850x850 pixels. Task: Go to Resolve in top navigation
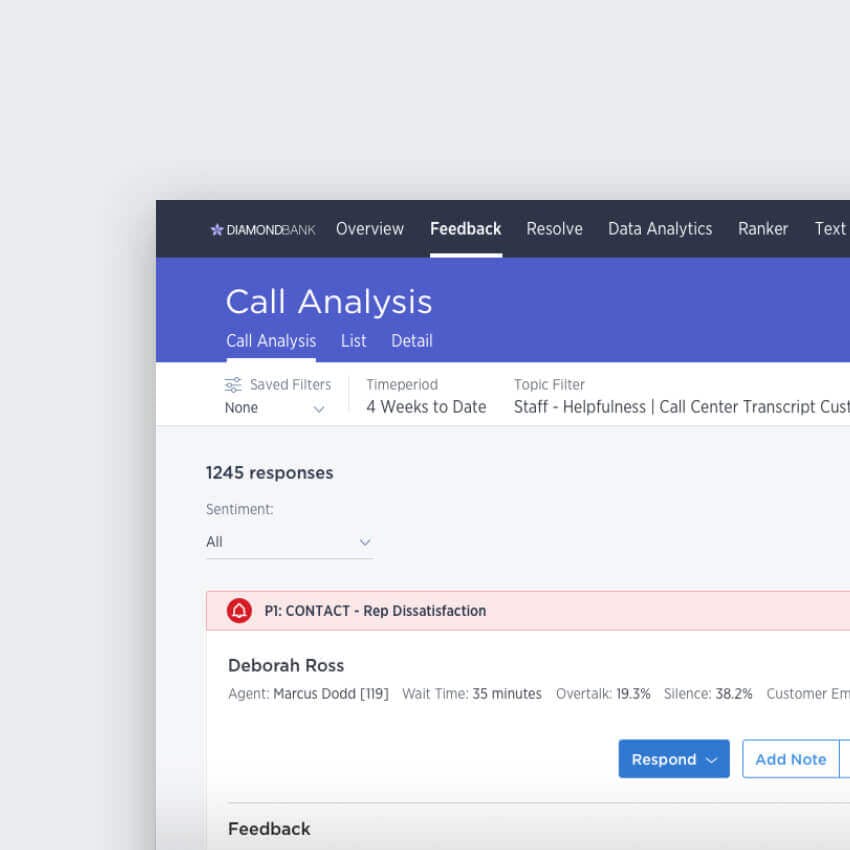pos(554,229)
